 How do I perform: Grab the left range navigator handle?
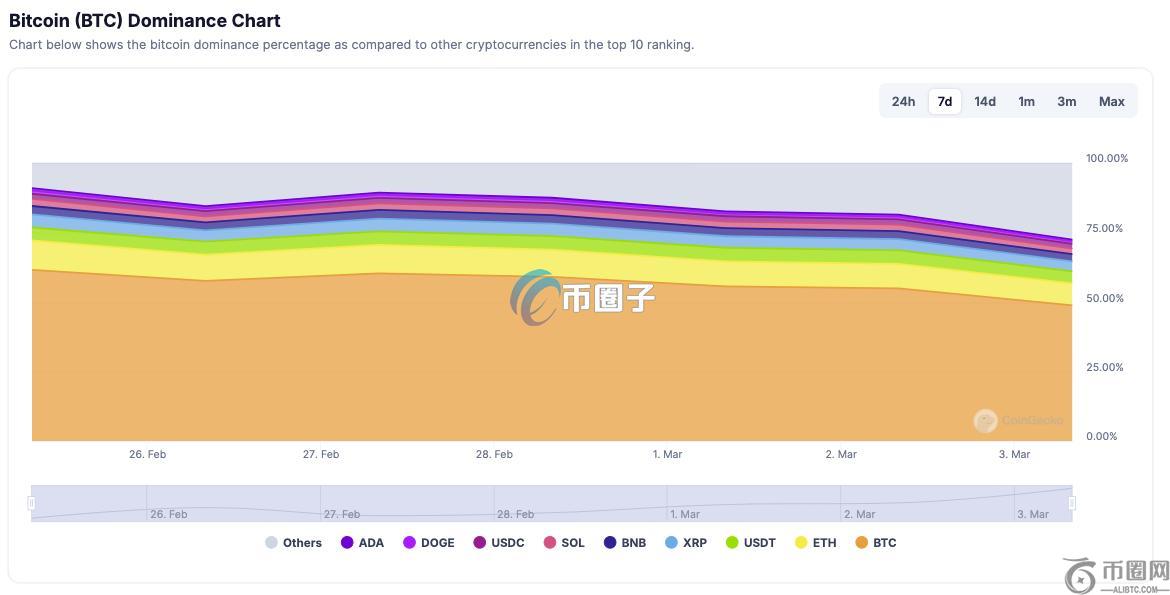point(32,503)
